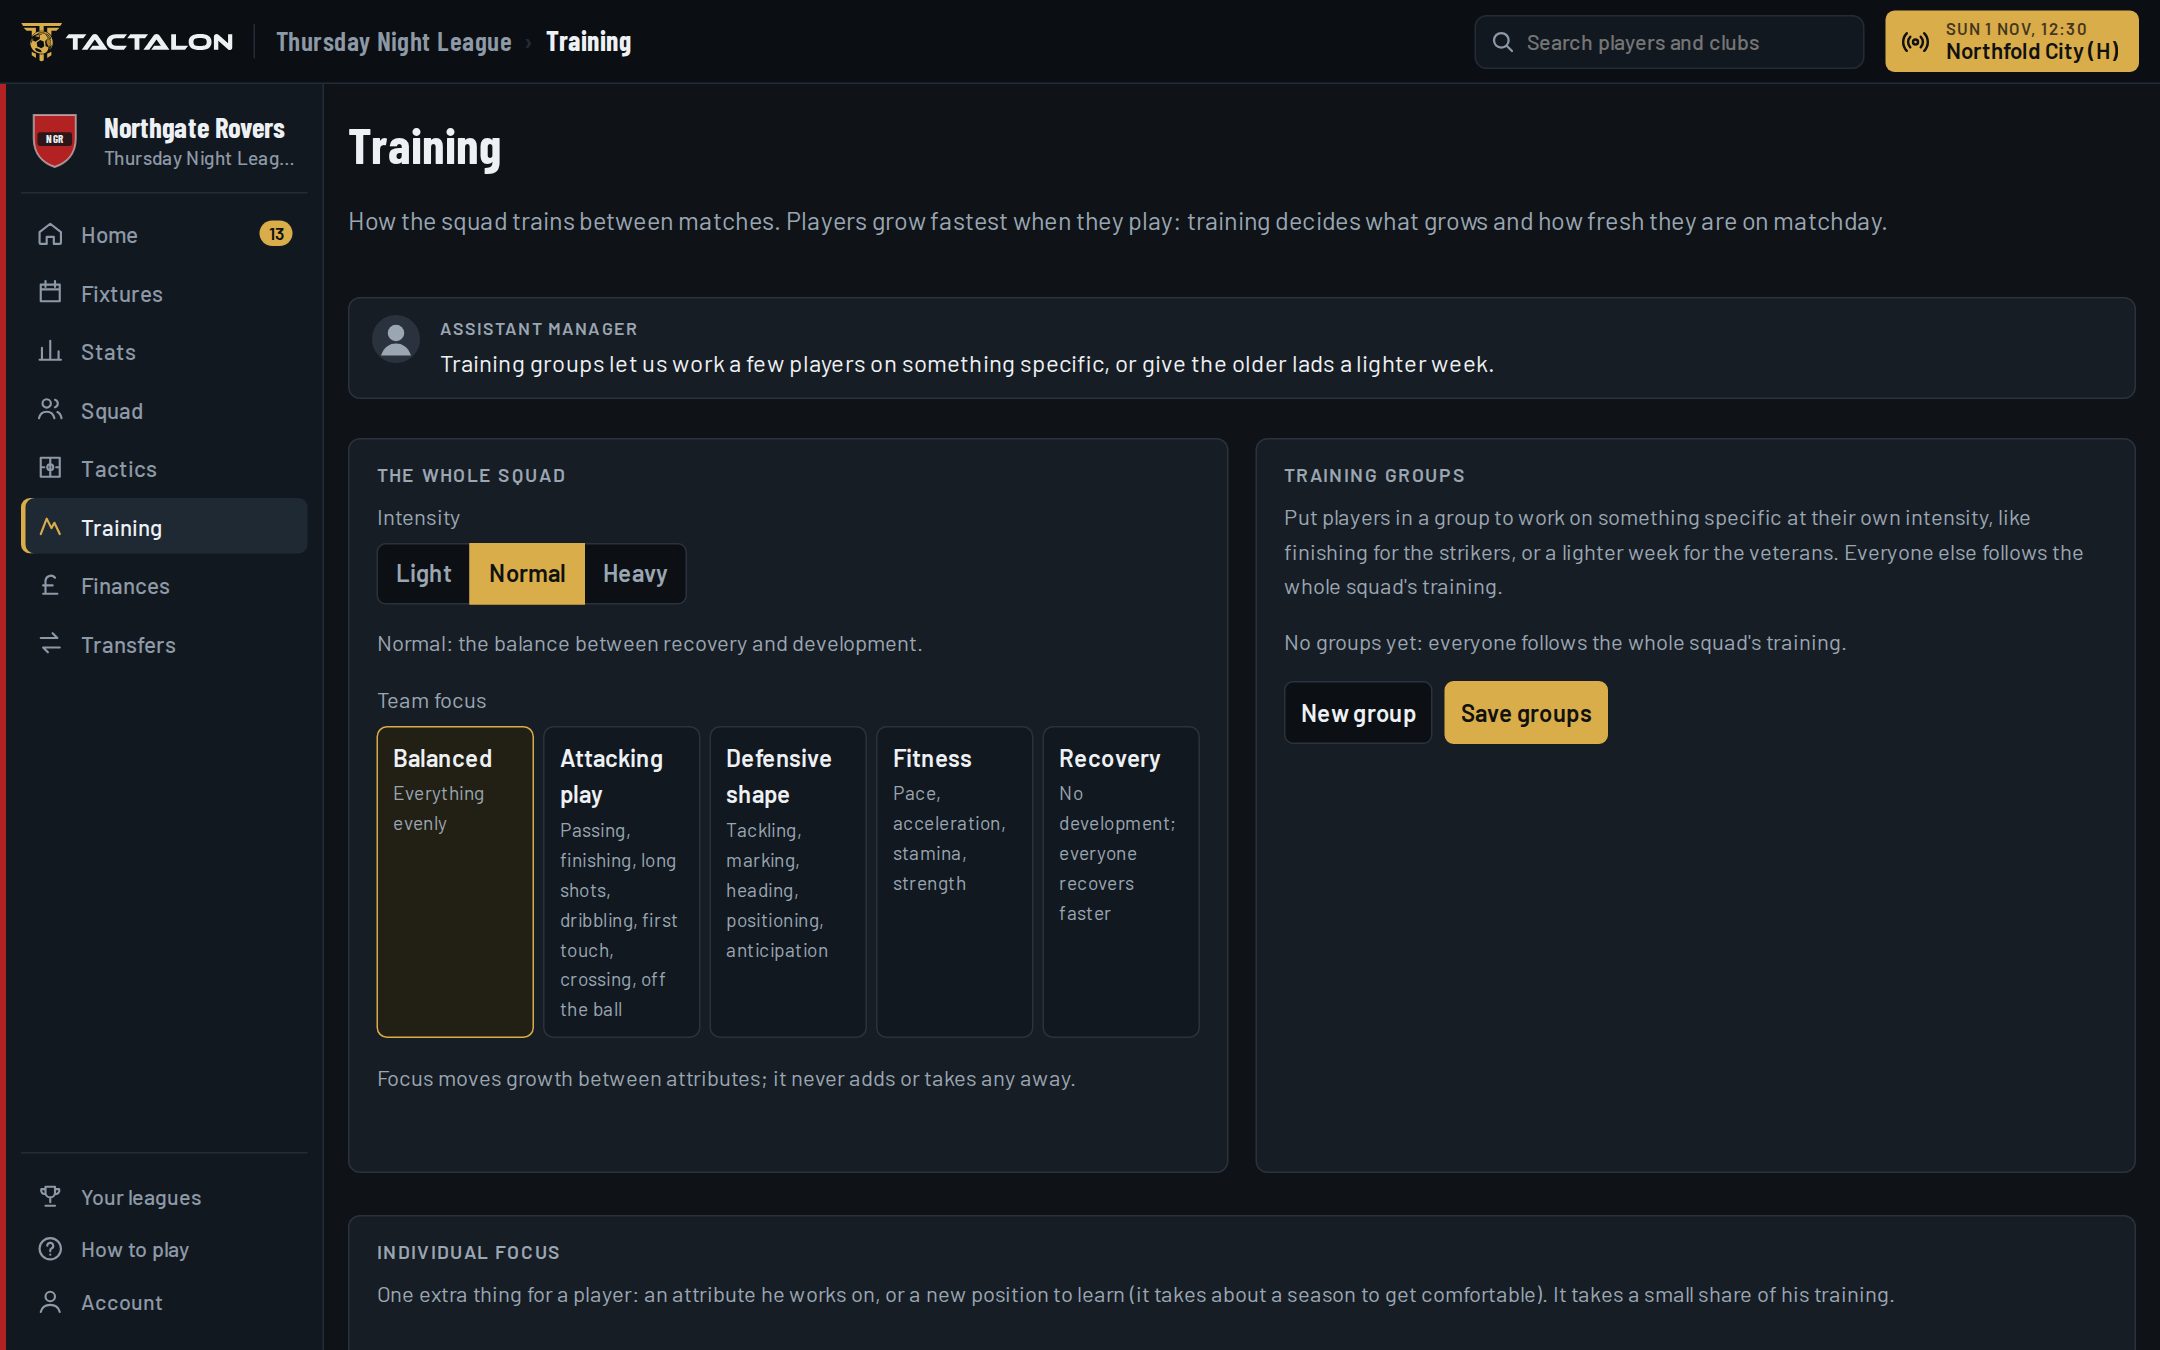Click the Your leagues trophy icon
The image size is (2160, 1350).
(x=50, y=1197)
